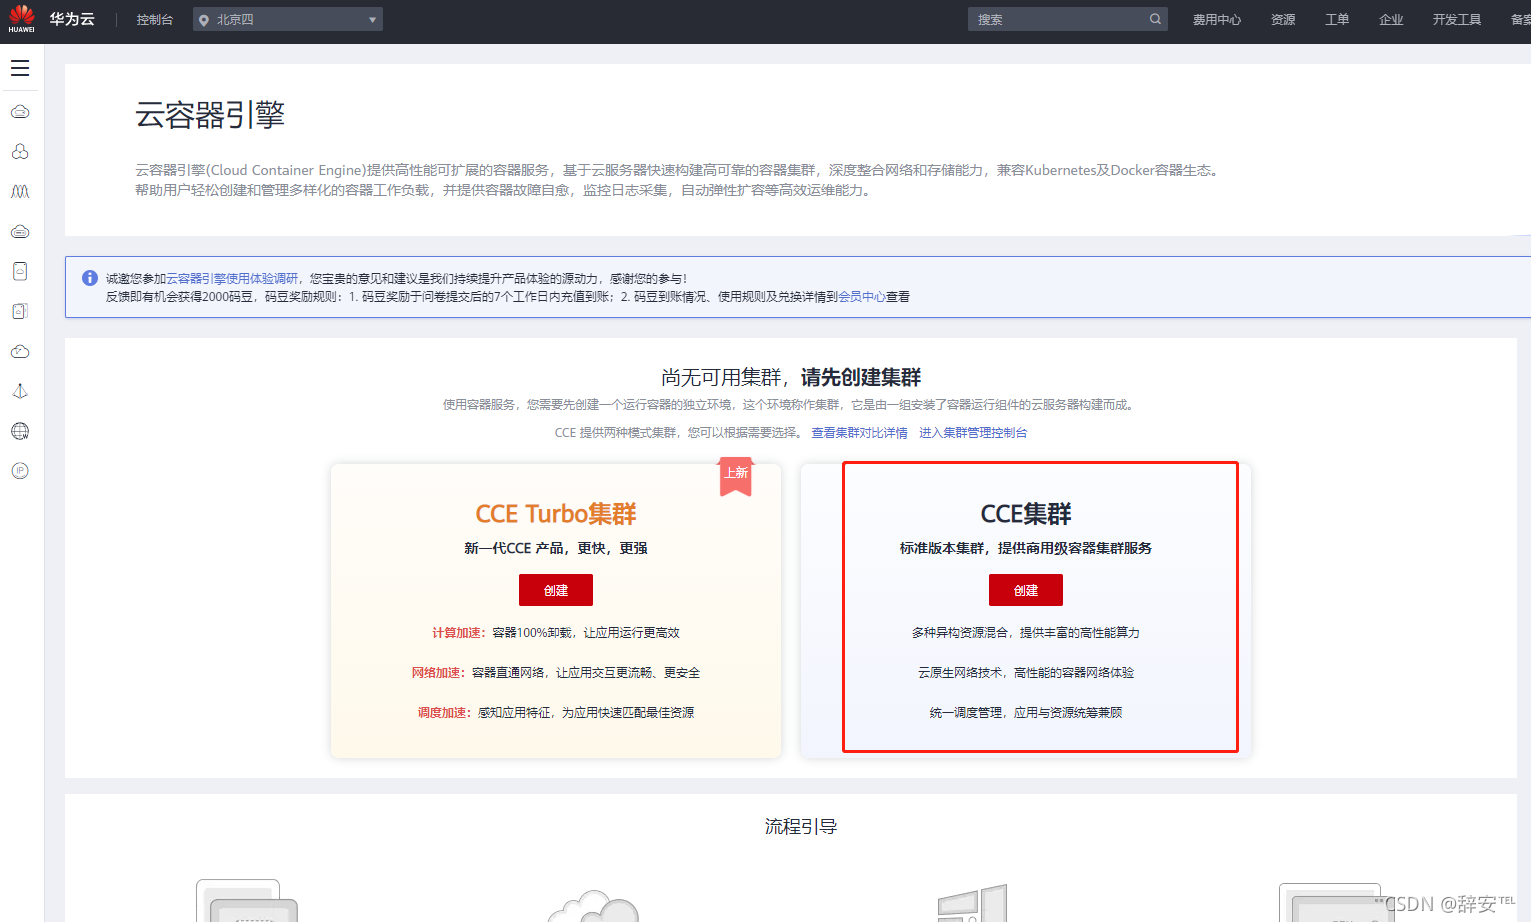Viewport: 1531px width, 922px height.
Task: Click the location pin icon beside 北京四
Action: 204,20
